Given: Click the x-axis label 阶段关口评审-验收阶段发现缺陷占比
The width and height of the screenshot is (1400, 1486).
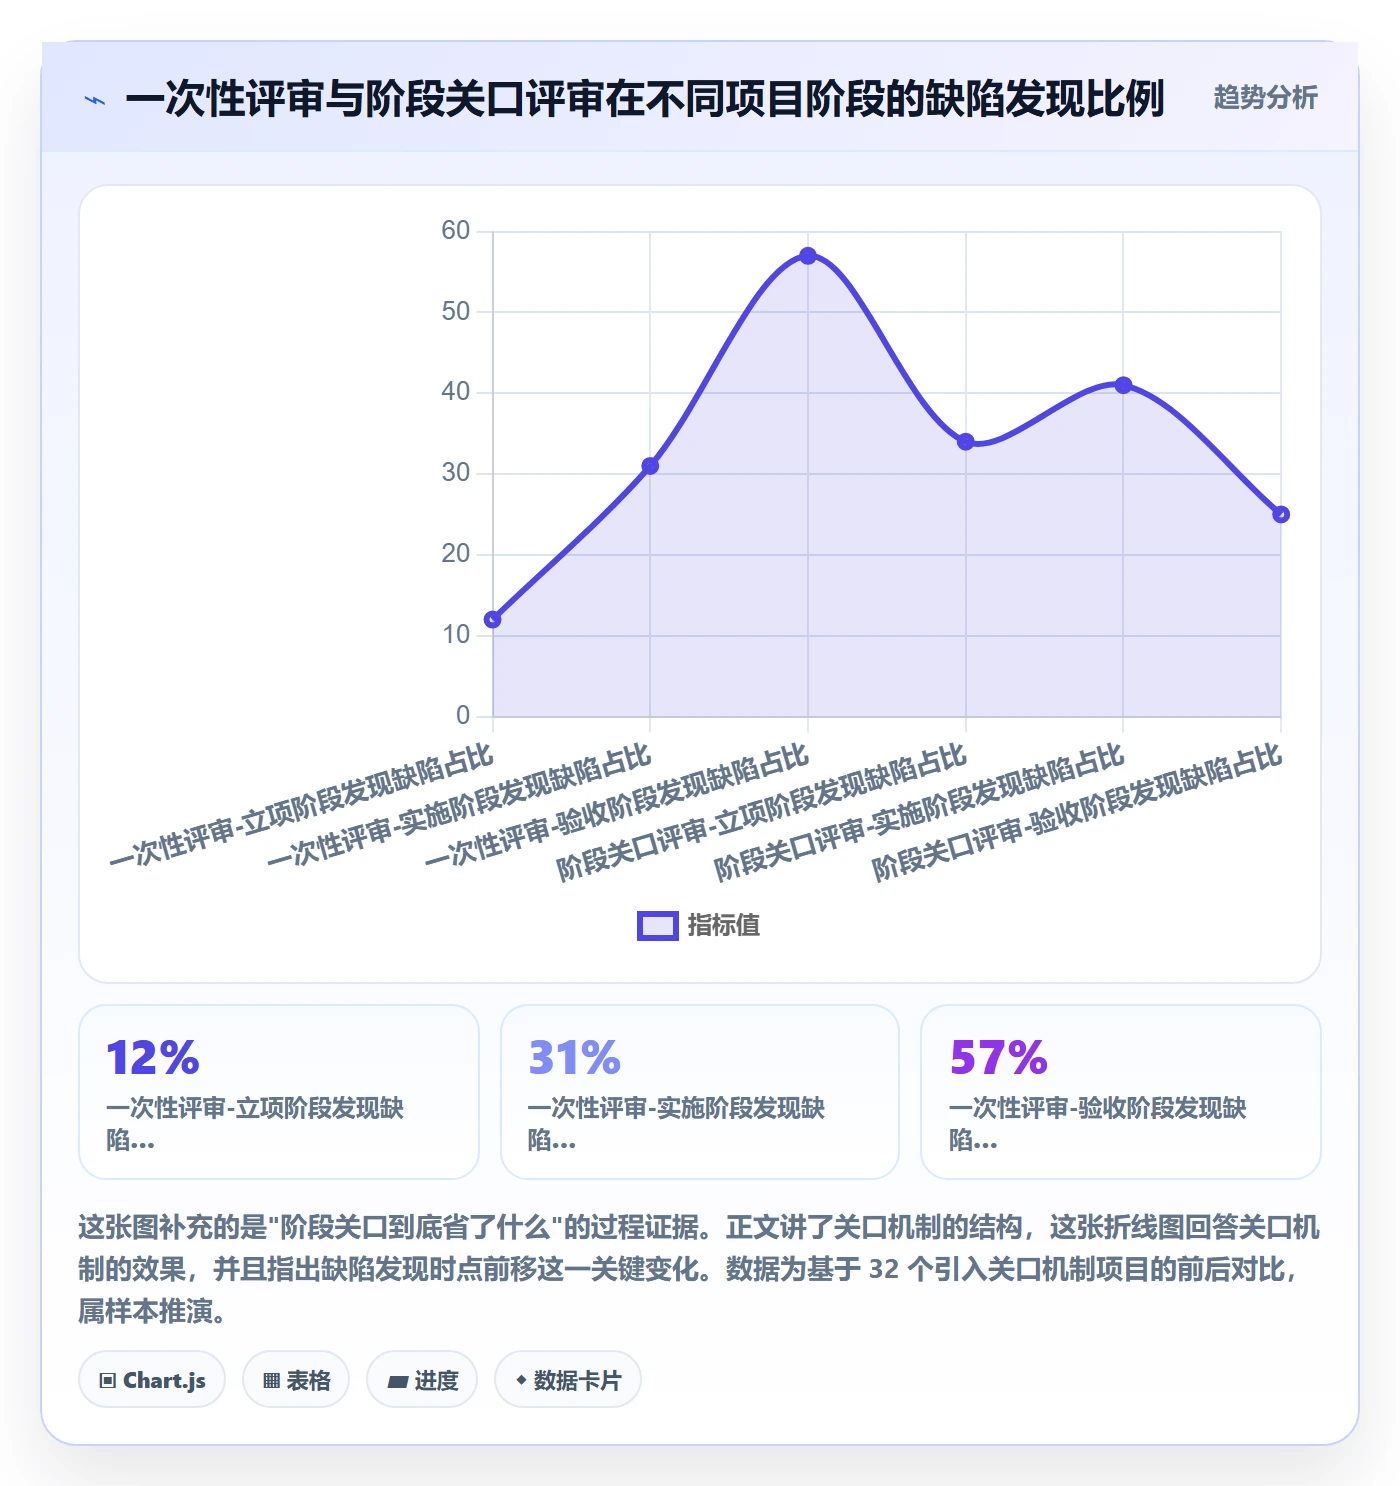Looking at the screenshot, I should (x=1078, y=812).
